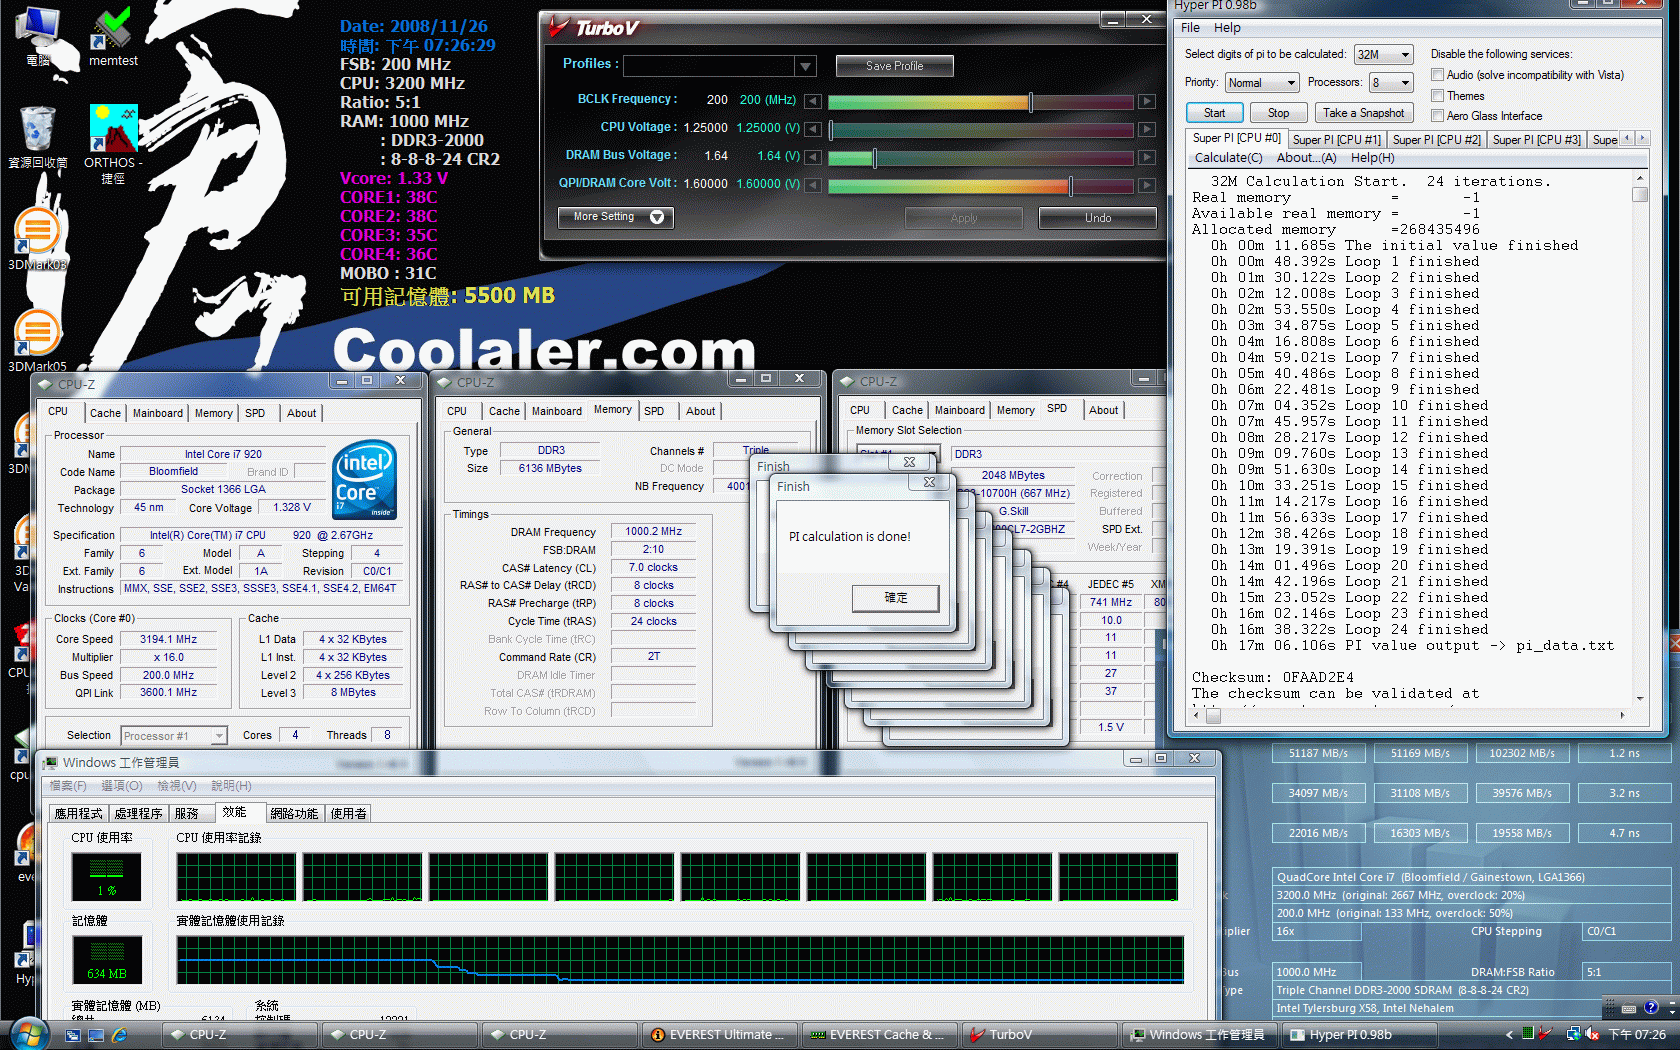
Task: Increase DRAM Bus Voltage with its right arrow
Action: [x=1147, y=157]
